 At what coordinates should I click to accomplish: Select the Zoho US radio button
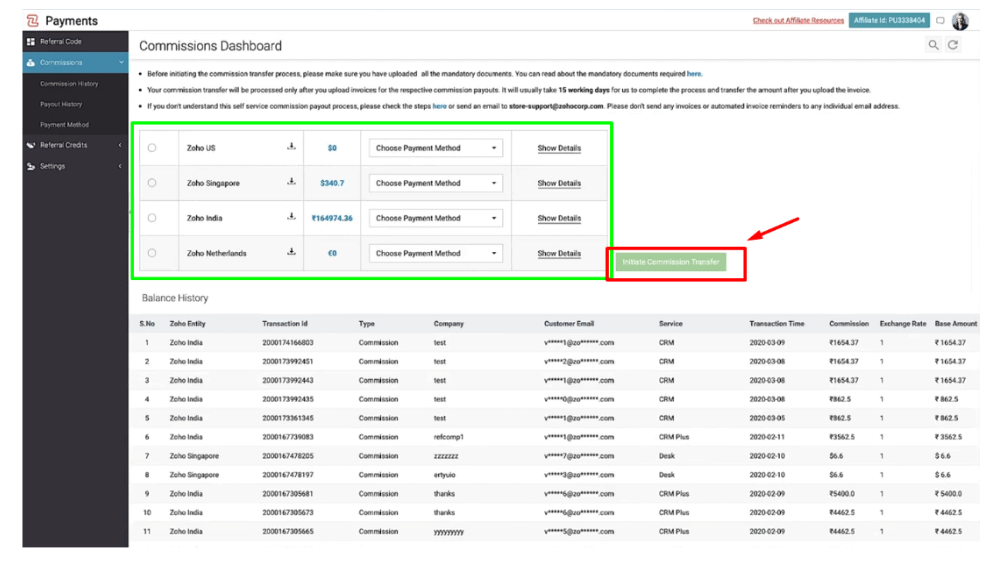tap(152, 148)
